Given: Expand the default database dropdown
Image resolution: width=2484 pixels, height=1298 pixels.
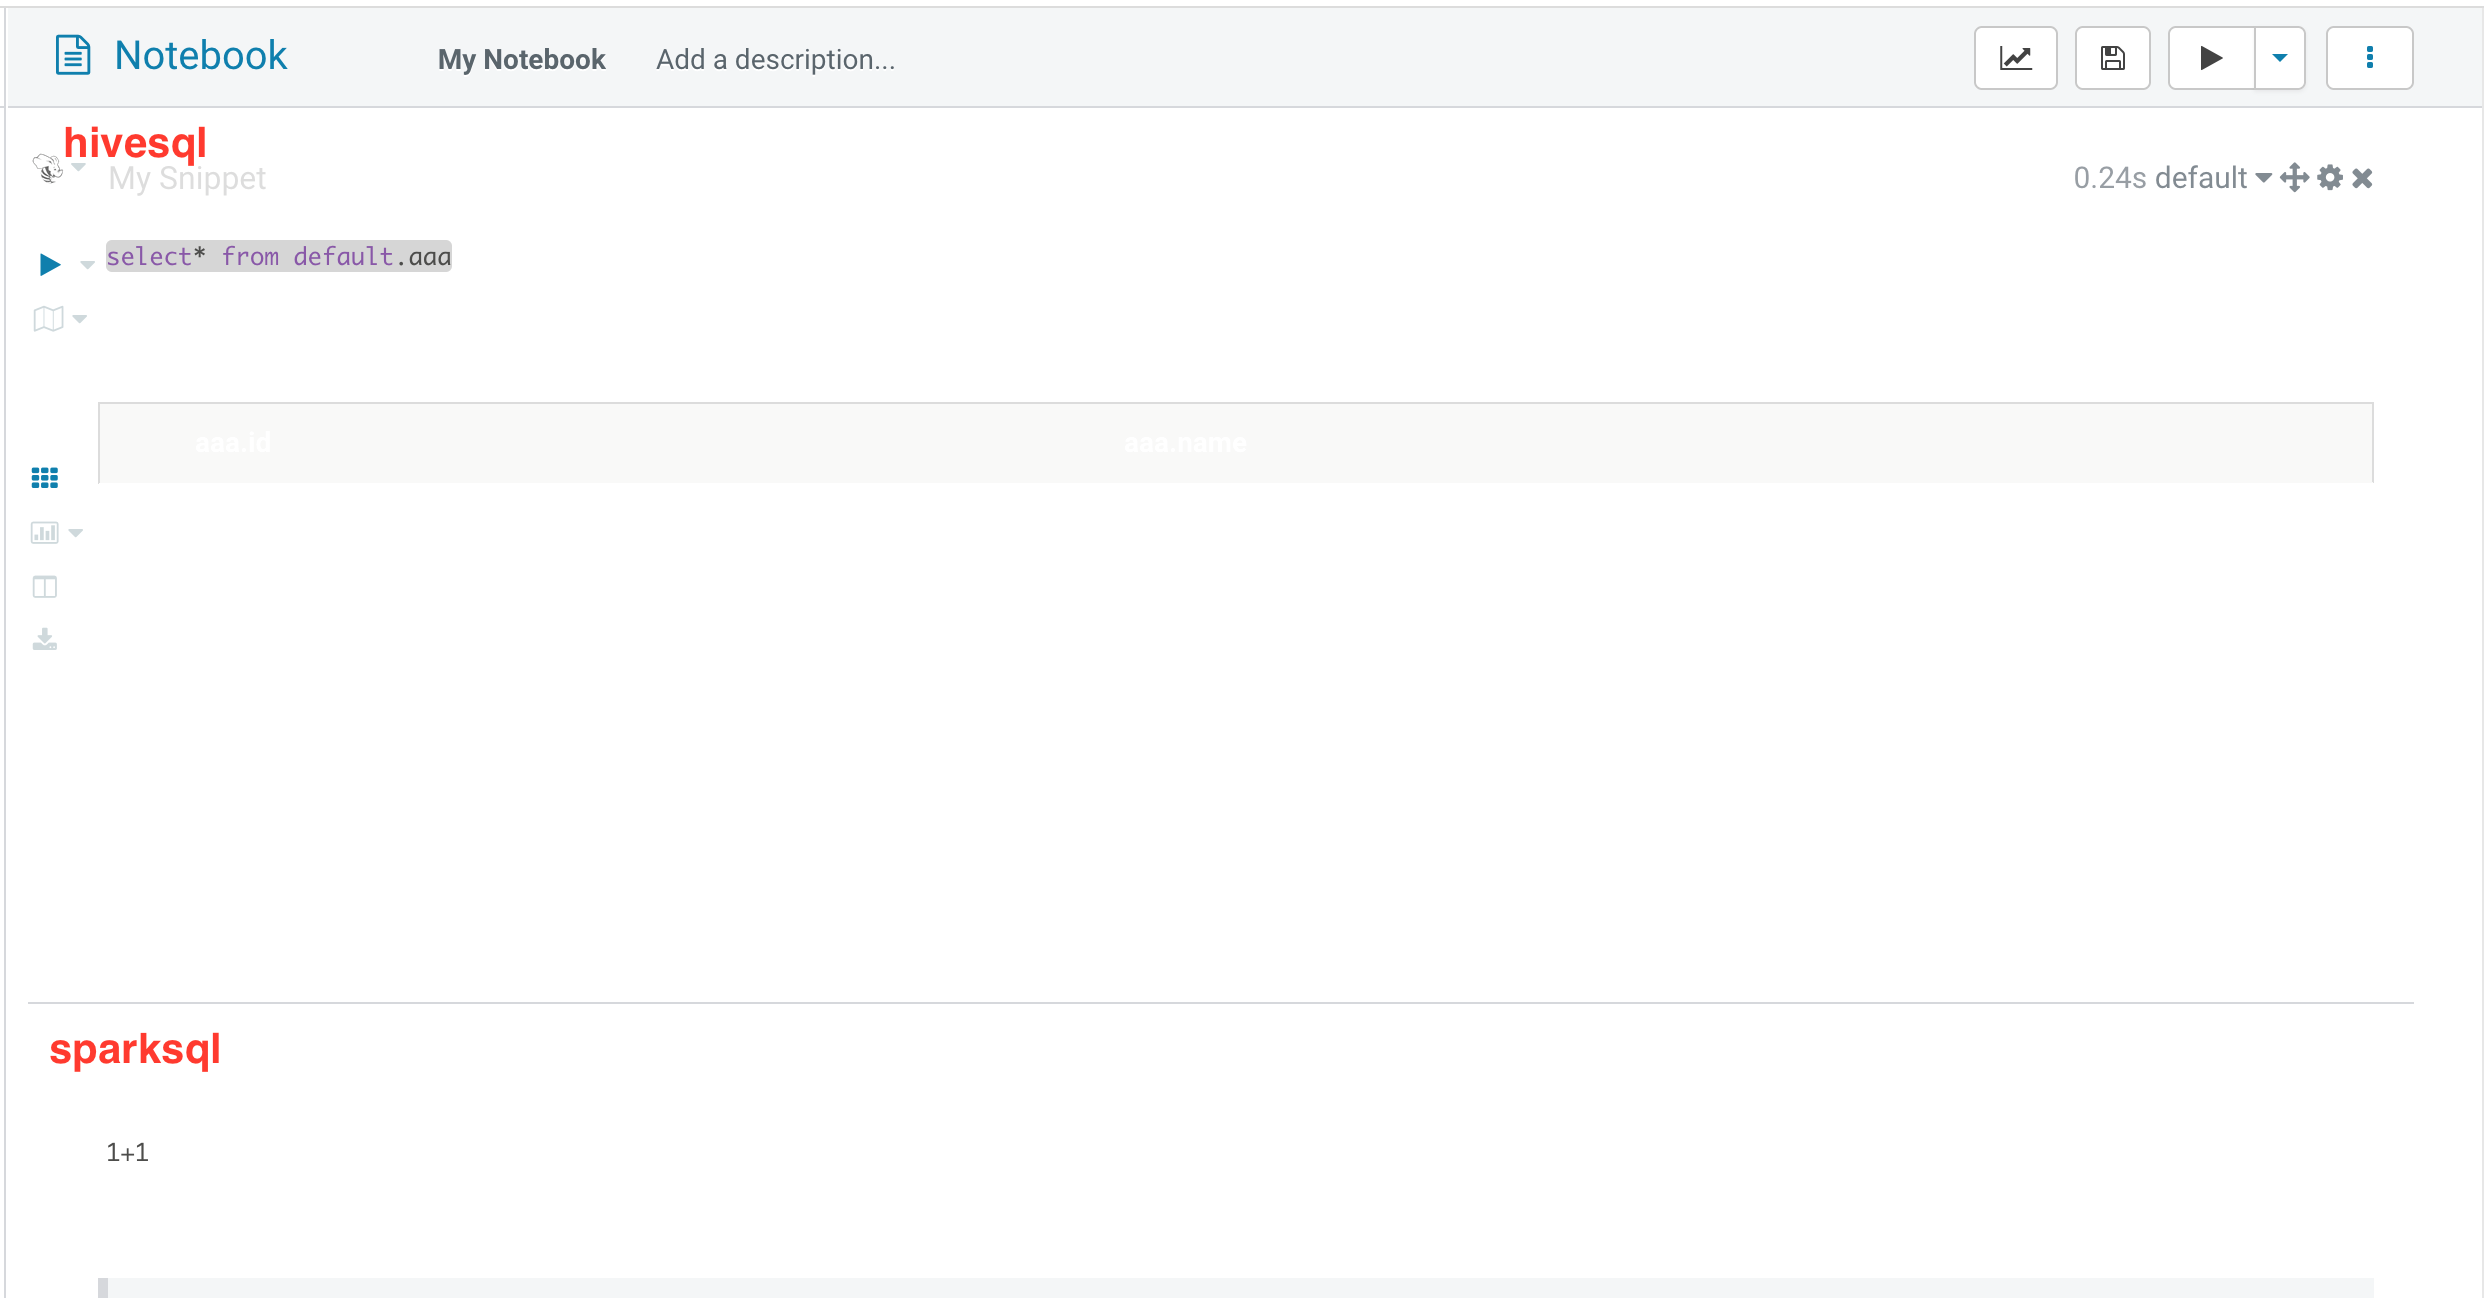Looking at the screenshot, I should tap(2263, 178).
